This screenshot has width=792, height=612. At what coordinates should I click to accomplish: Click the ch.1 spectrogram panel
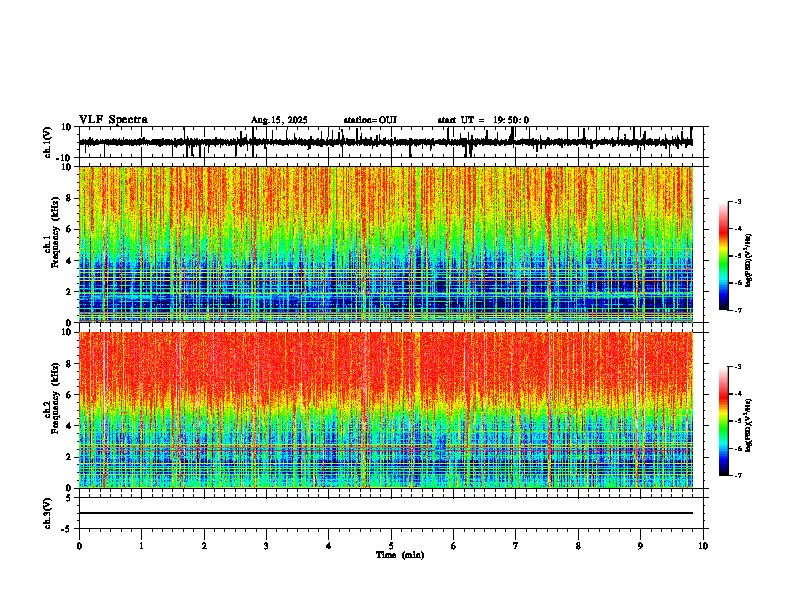coord(386,244)
